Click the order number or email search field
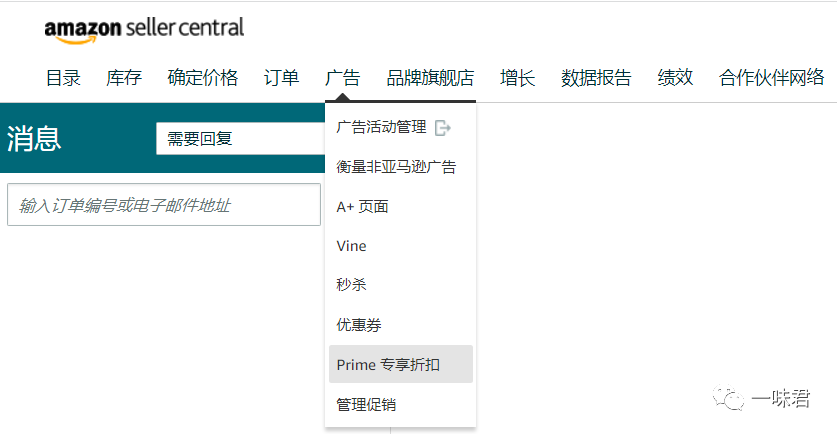 (x=164, y=204)
